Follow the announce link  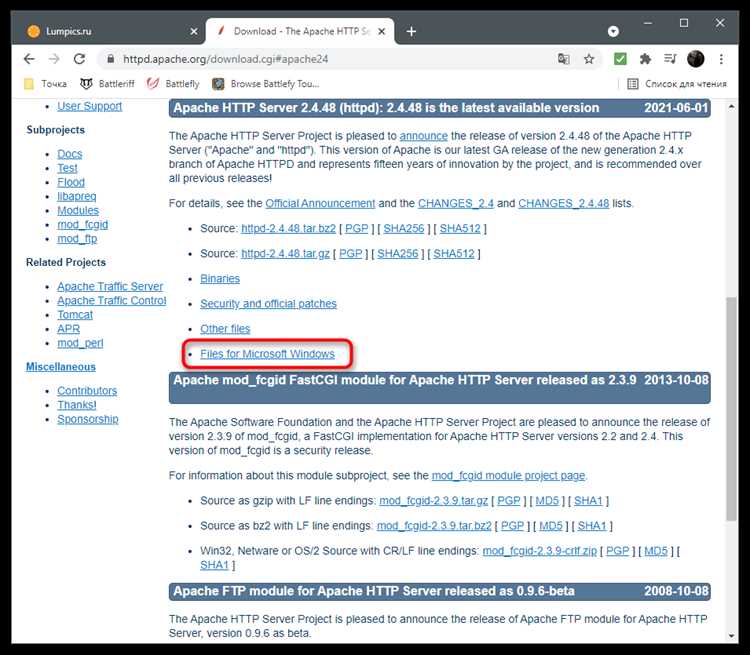coord(424,136)
